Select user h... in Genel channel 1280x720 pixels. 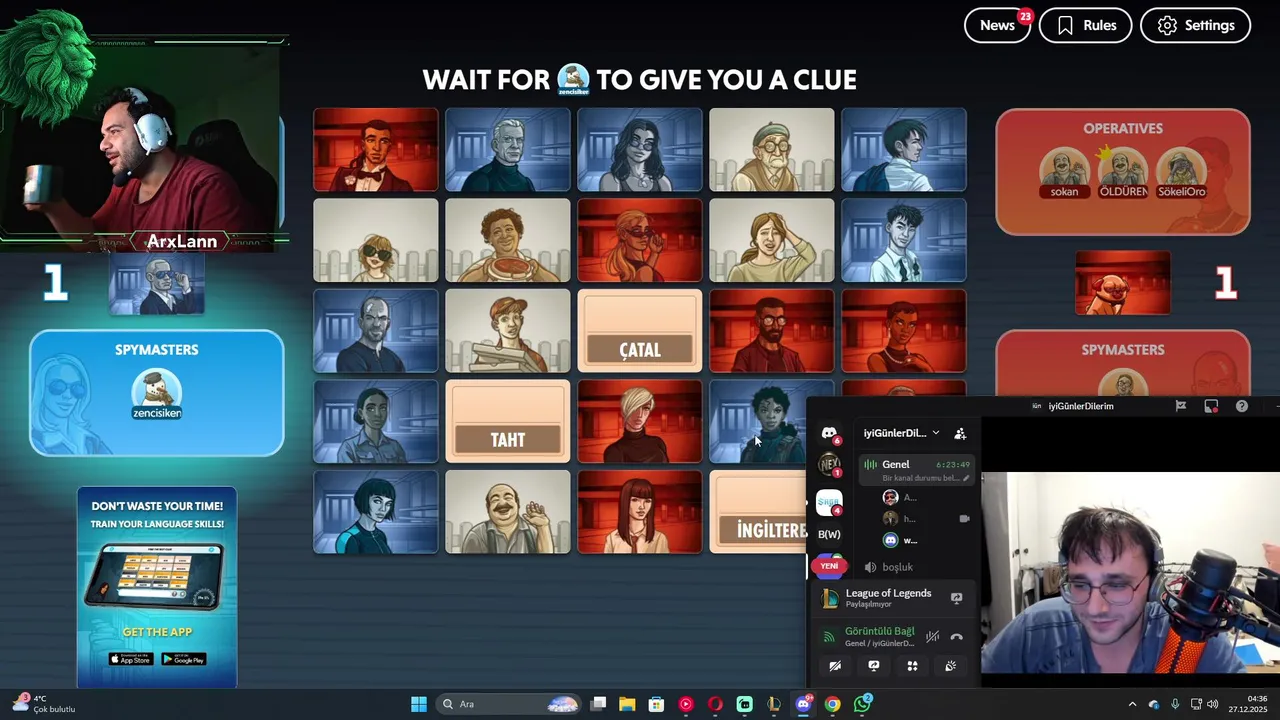coord(900,519)
